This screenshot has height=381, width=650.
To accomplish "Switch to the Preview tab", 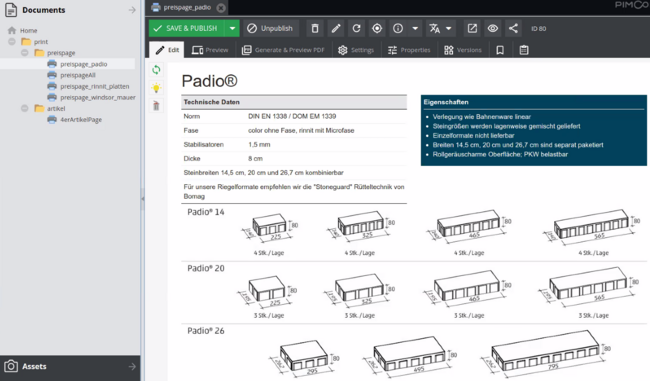I will tap(210, 50).
